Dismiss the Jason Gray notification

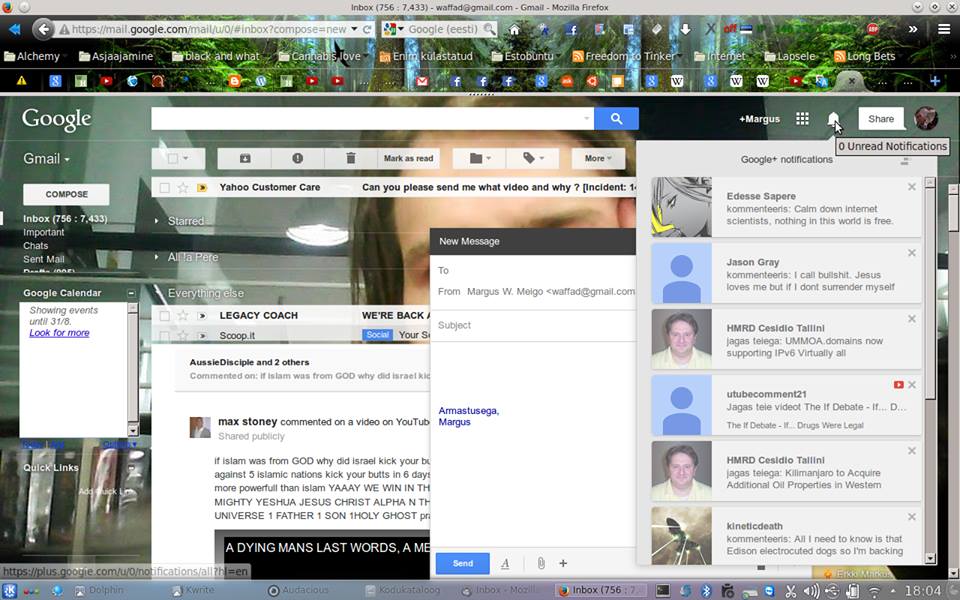point(912,253)
